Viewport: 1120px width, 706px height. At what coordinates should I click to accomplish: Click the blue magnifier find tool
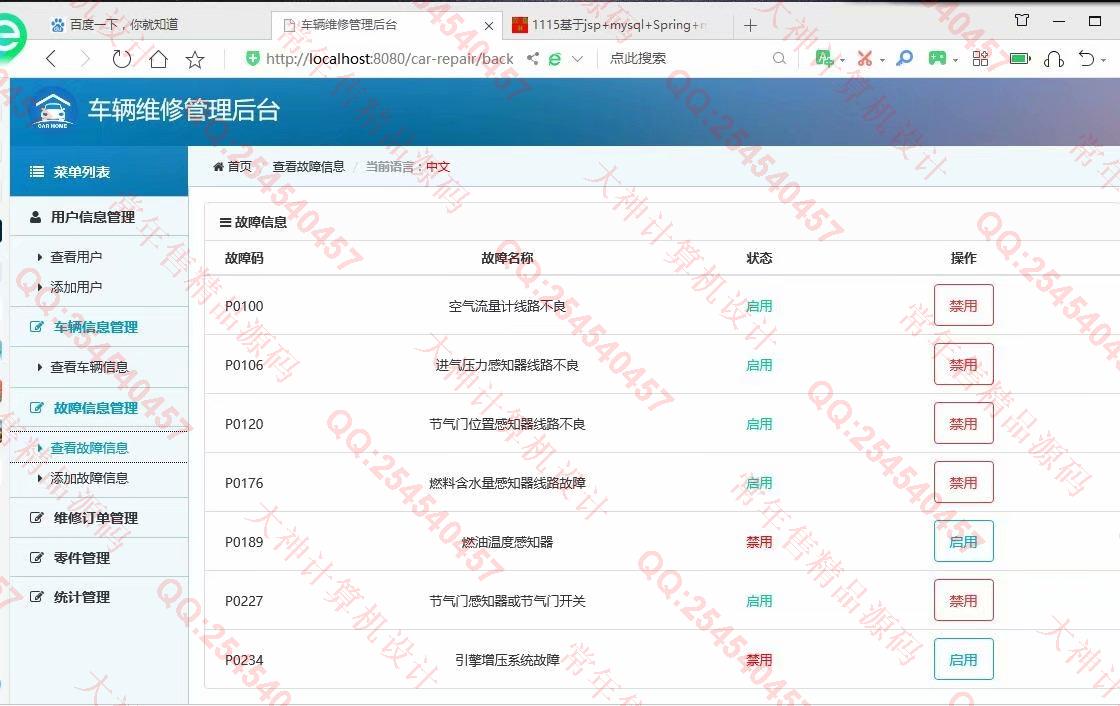pyautogui.click(x=904, y=58)
